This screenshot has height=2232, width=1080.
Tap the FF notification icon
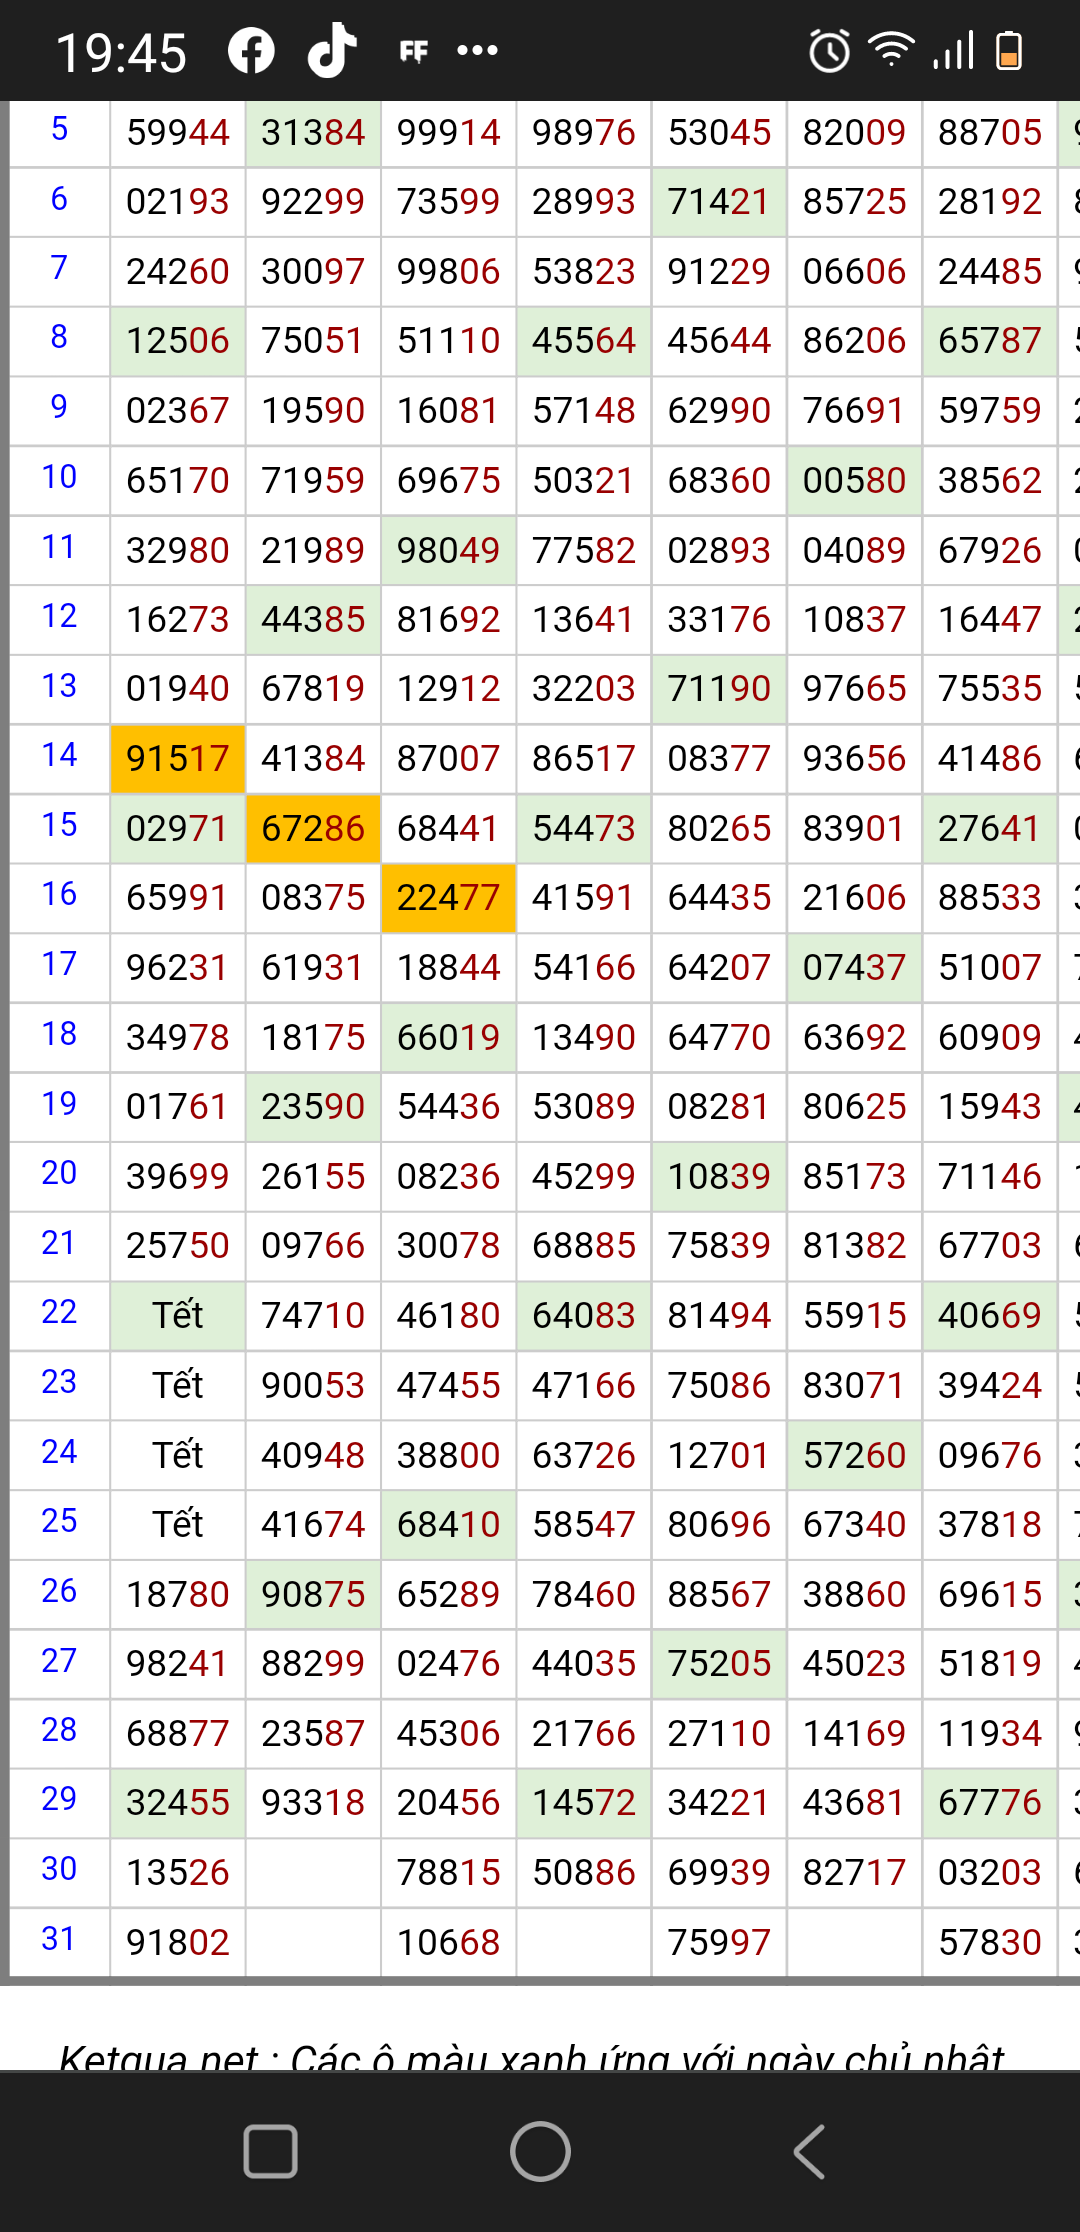pyautogui.click(x=413, y=51)
